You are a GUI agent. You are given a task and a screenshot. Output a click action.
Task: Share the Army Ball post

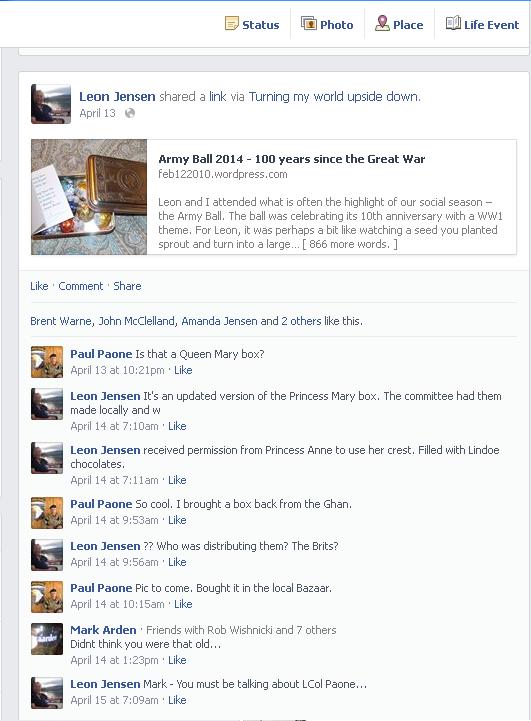[127, 286]
